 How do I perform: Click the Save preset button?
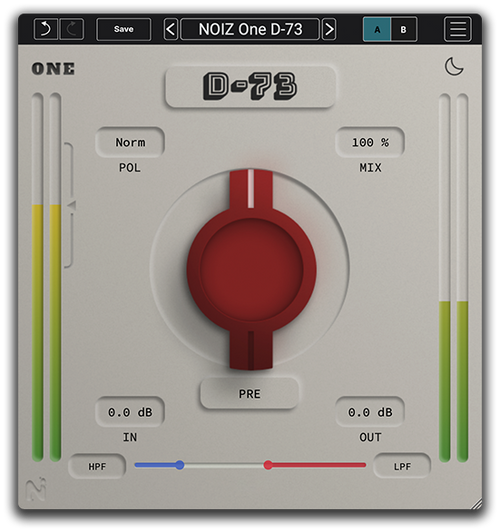click(124, 30)
